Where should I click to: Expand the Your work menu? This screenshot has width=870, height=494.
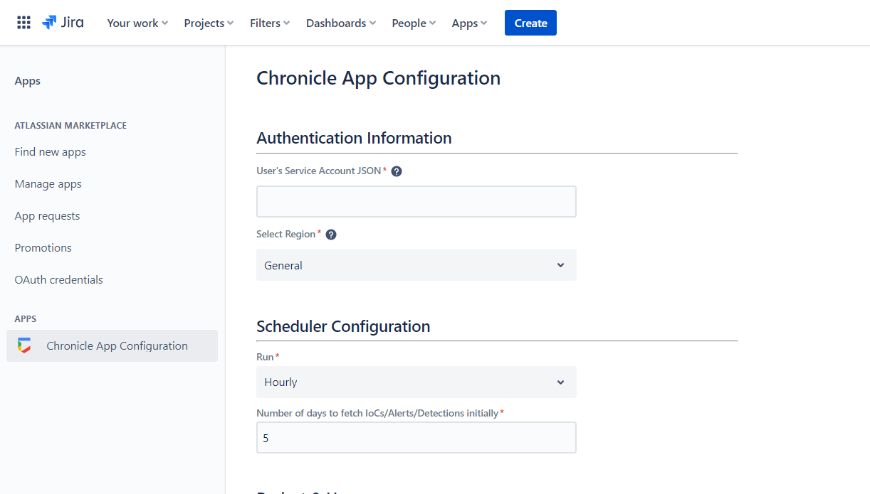click(x=137, y=23)
